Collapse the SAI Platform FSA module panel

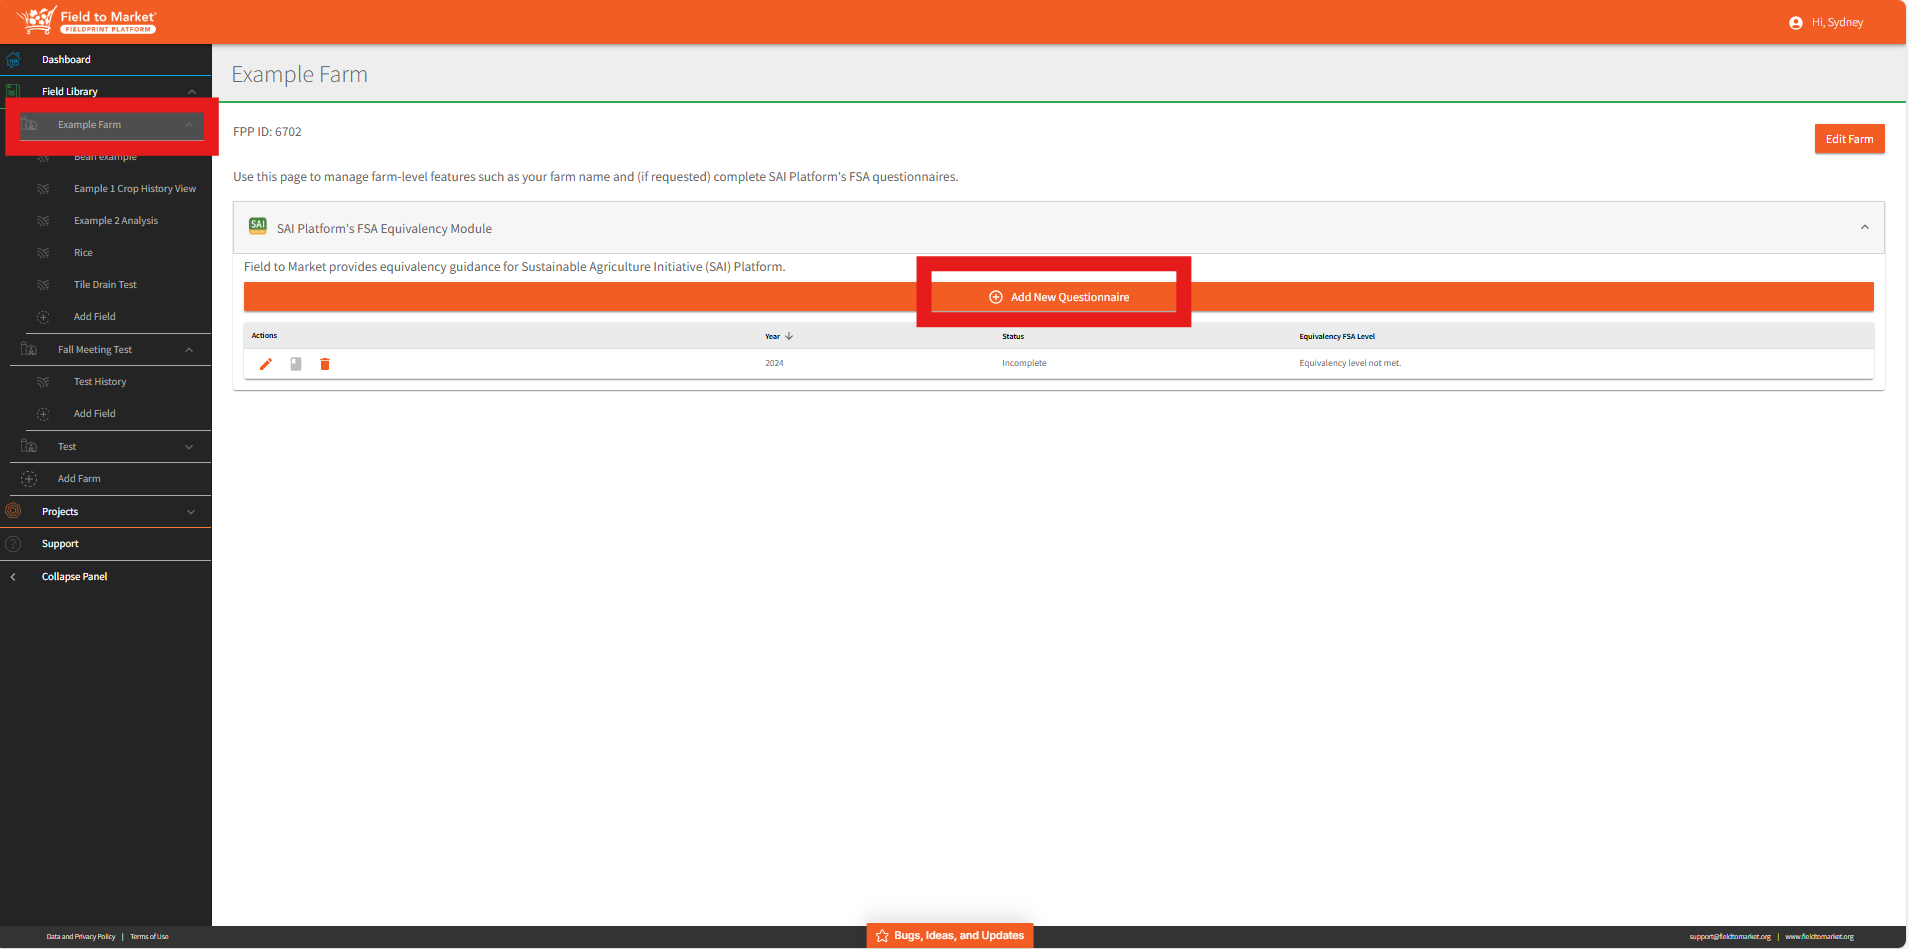[1865, 228]
